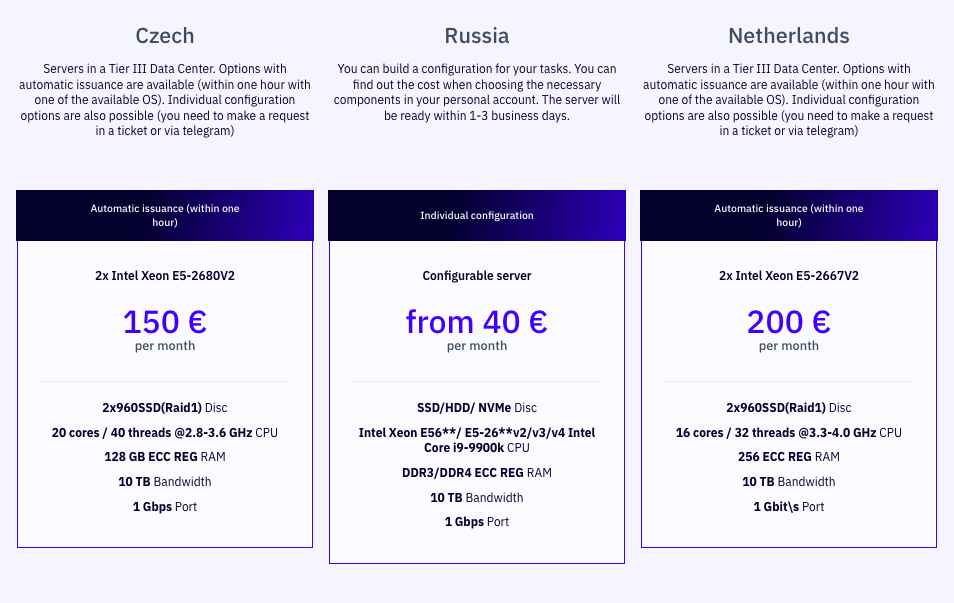
Task: Click the 2x Intel Xeon E5-2680V2 title
Action: point(165,275)
